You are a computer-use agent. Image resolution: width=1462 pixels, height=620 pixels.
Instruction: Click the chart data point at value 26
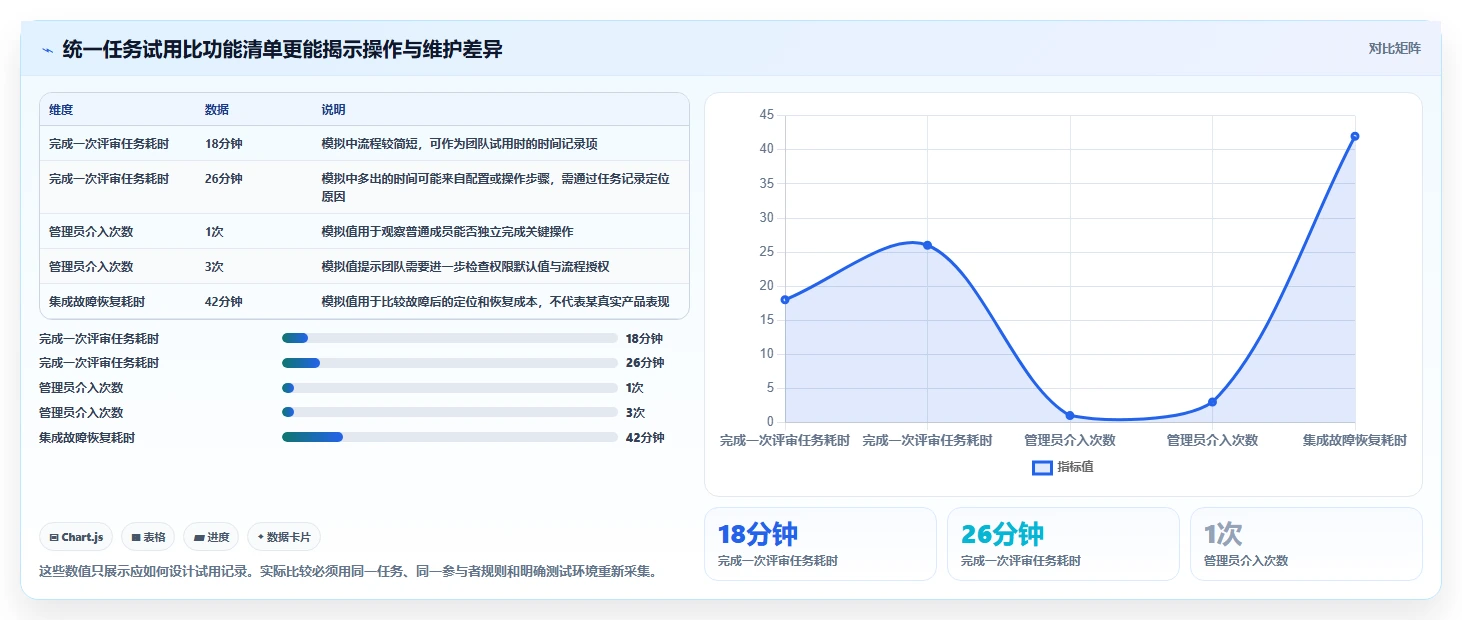[x=927, y=245]
